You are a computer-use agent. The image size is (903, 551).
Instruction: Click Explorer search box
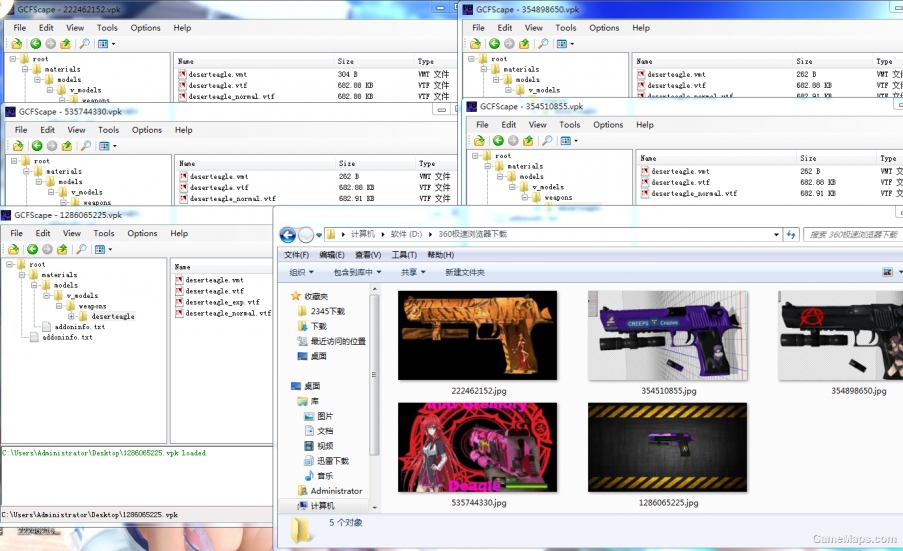coord(853,234)
